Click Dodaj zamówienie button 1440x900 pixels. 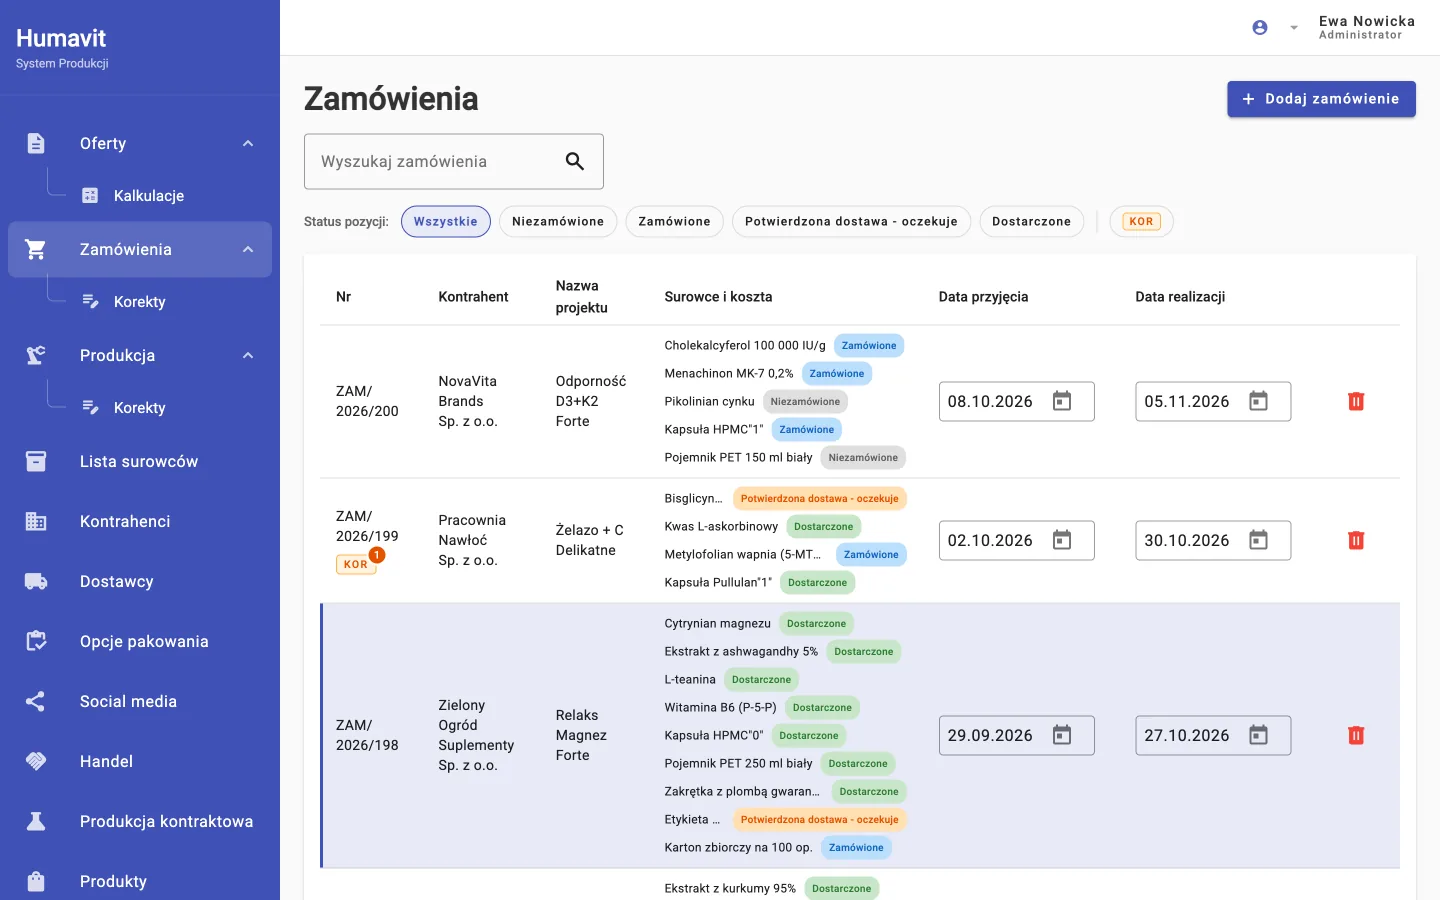click(1322, 99)
